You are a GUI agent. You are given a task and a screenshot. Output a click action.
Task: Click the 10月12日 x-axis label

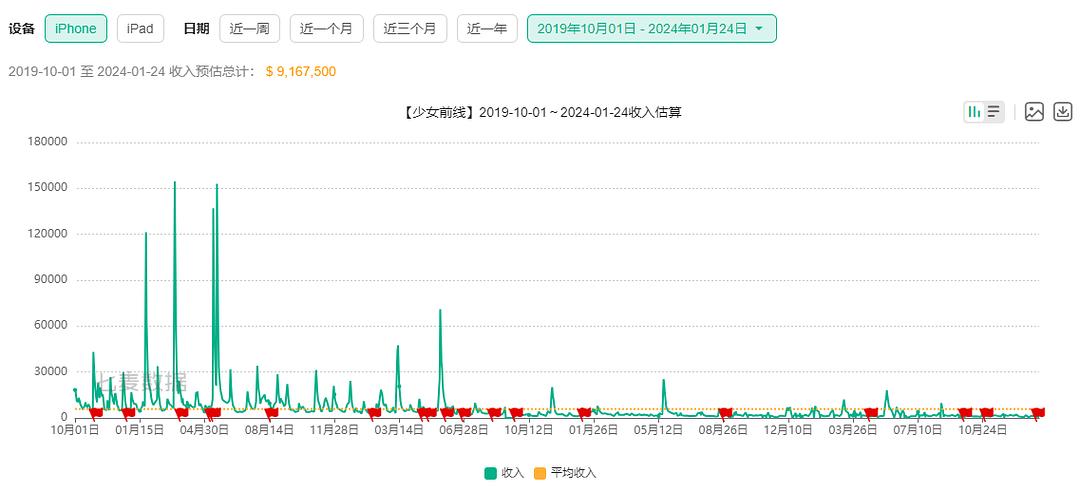(x=530, y=430)
